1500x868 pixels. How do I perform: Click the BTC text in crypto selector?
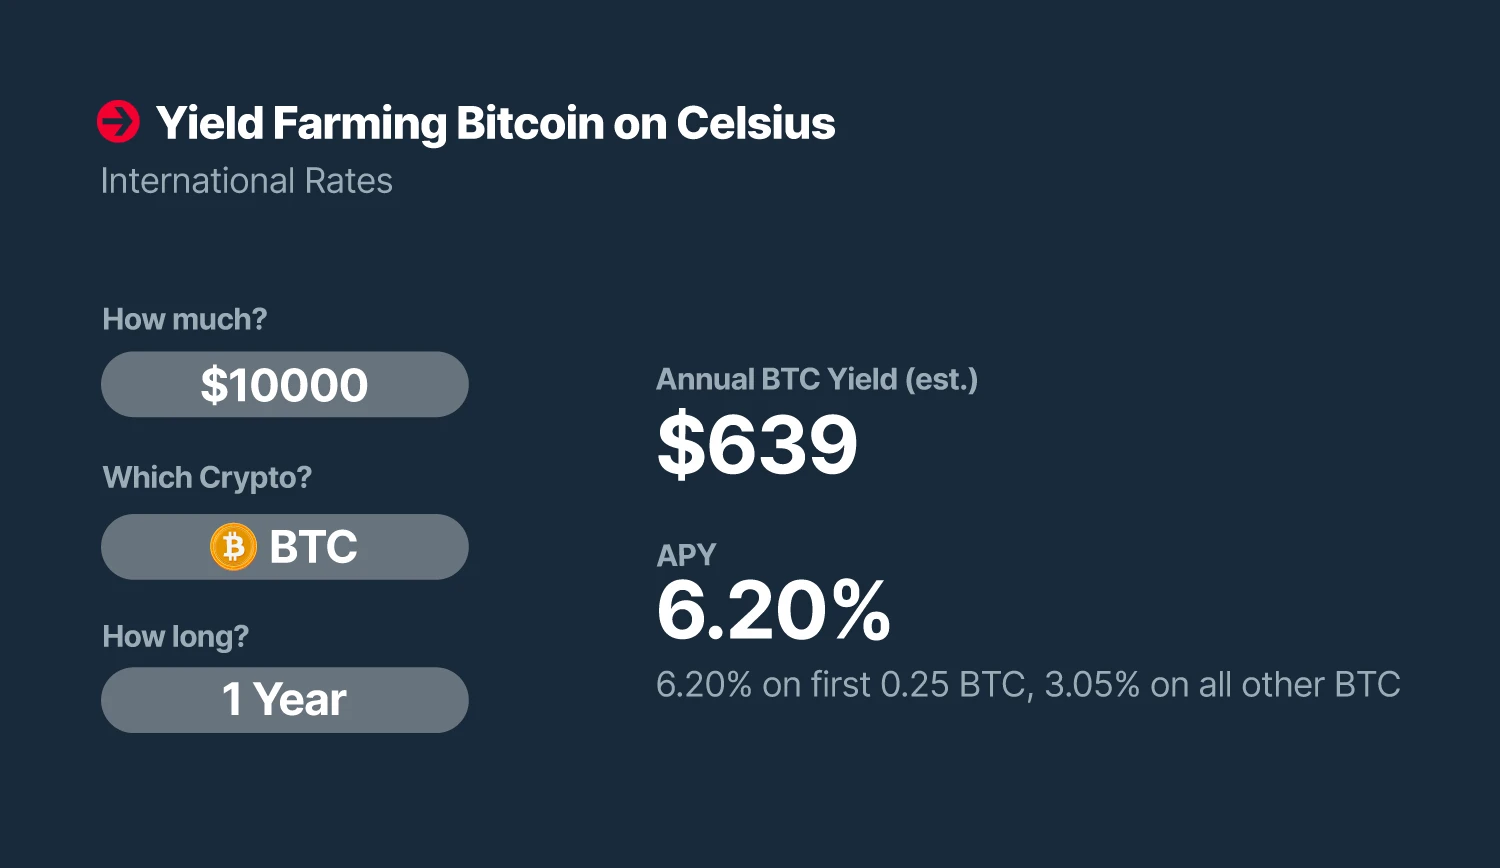[313, 547]
